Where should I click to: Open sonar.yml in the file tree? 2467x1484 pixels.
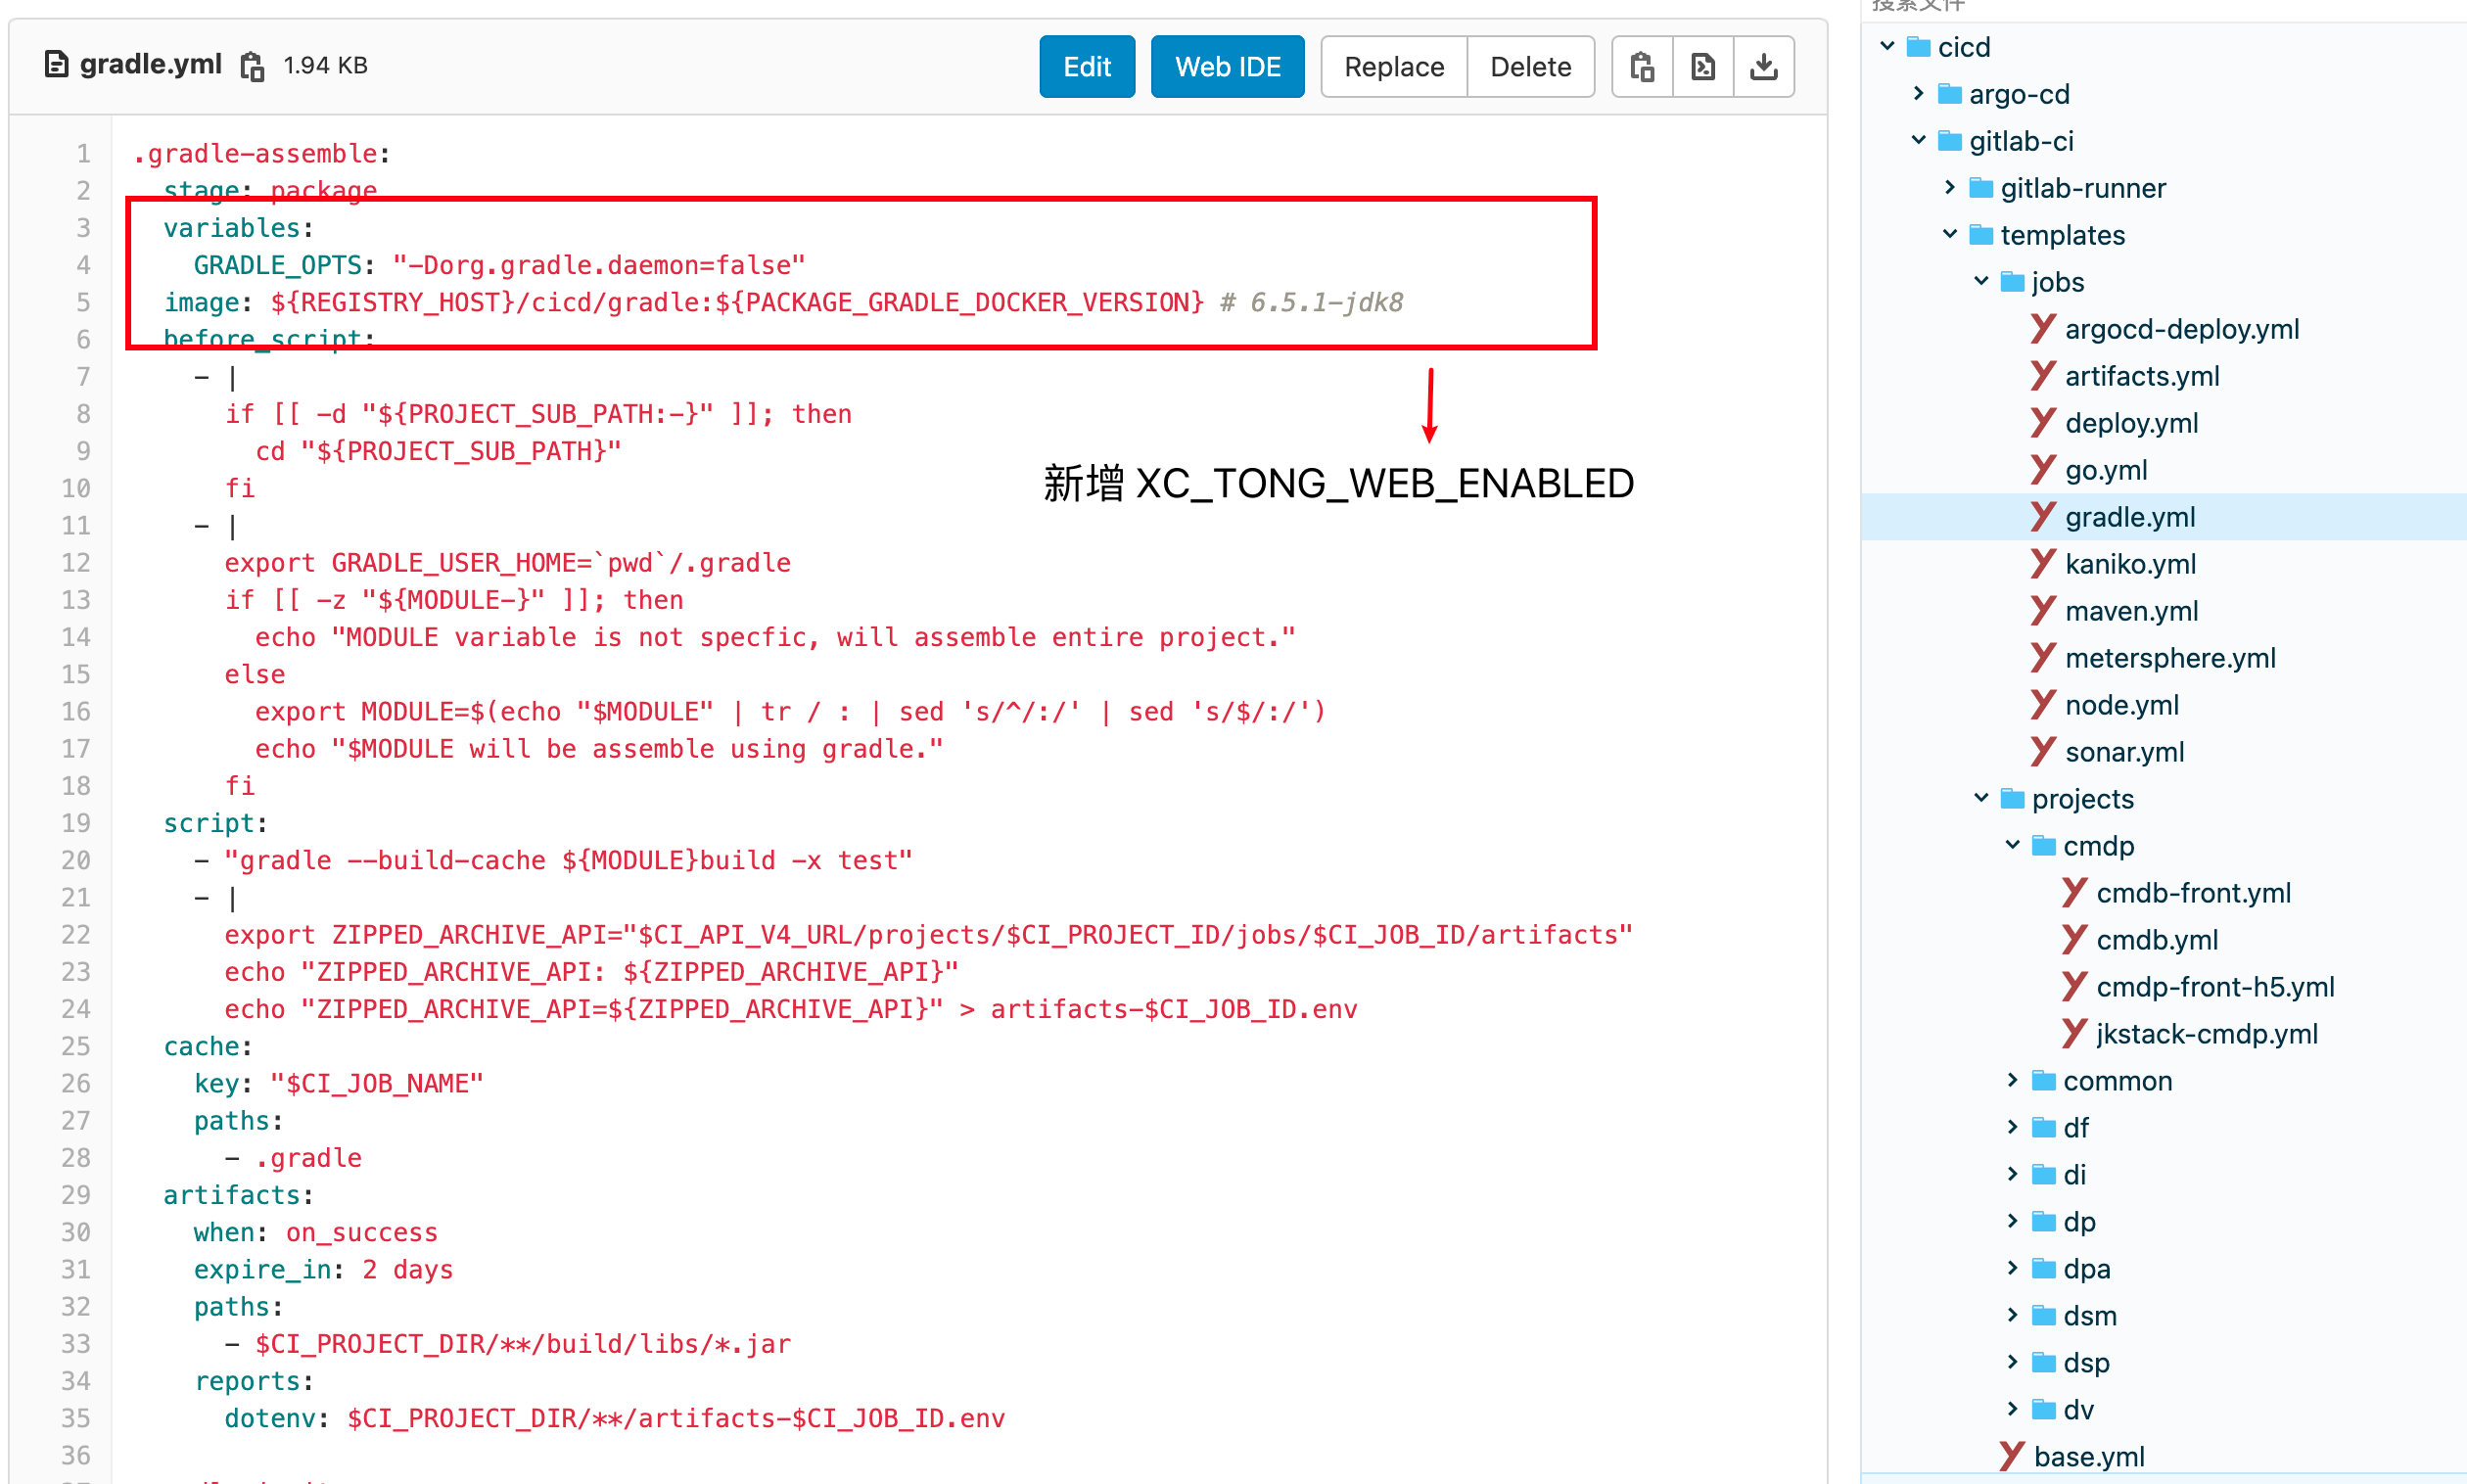tap(2124, 752)
